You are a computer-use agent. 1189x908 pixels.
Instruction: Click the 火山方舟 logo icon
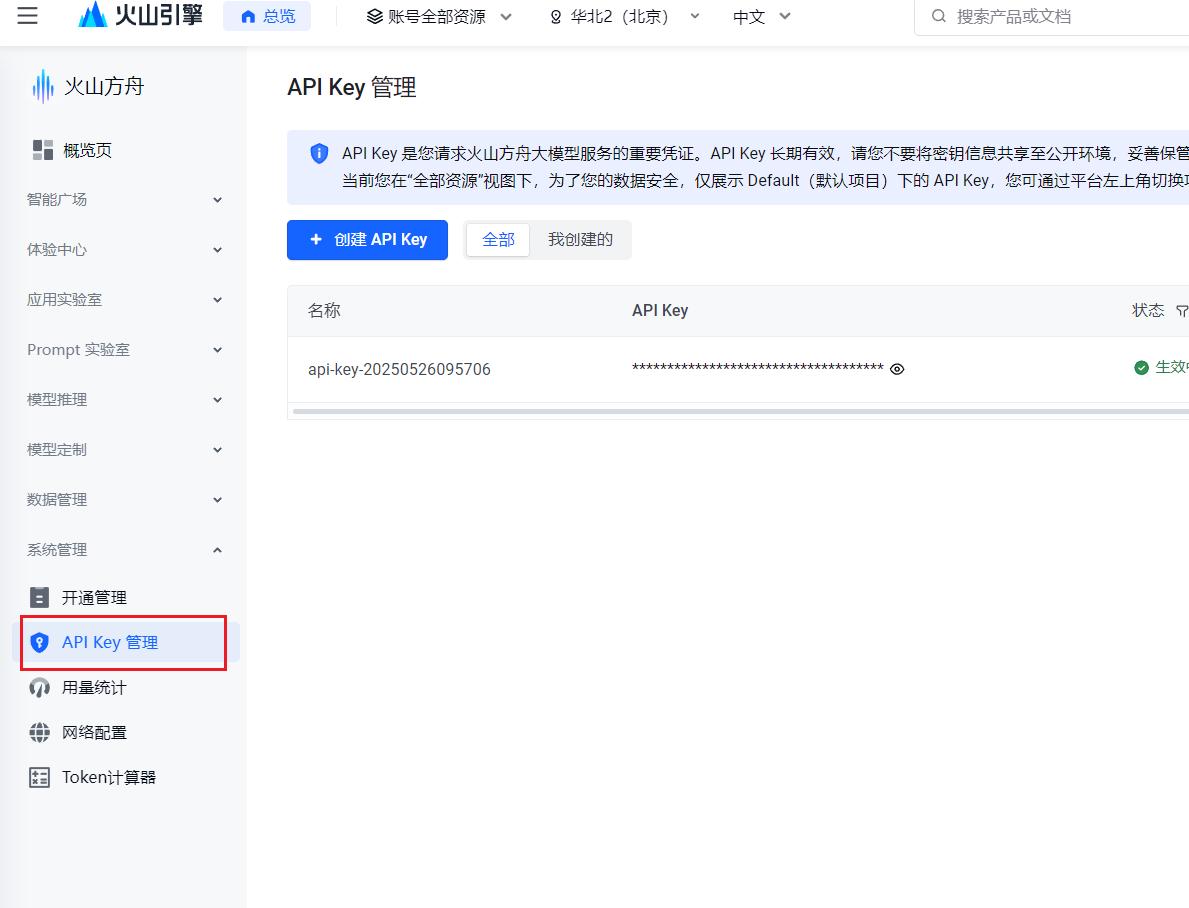click(x=38, y=86)
